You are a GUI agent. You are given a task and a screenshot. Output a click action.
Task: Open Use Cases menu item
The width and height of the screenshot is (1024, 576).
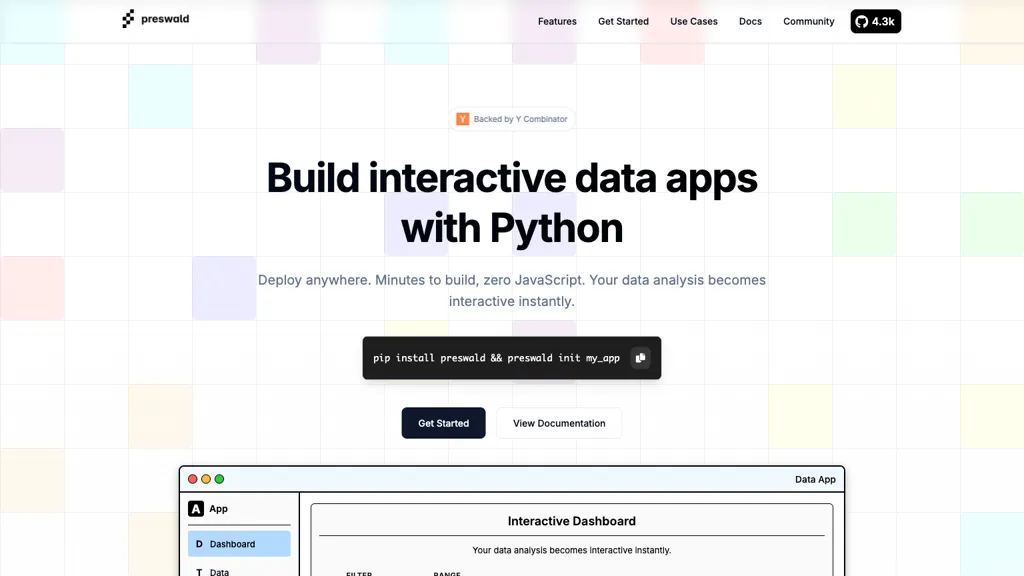(694, 22)
